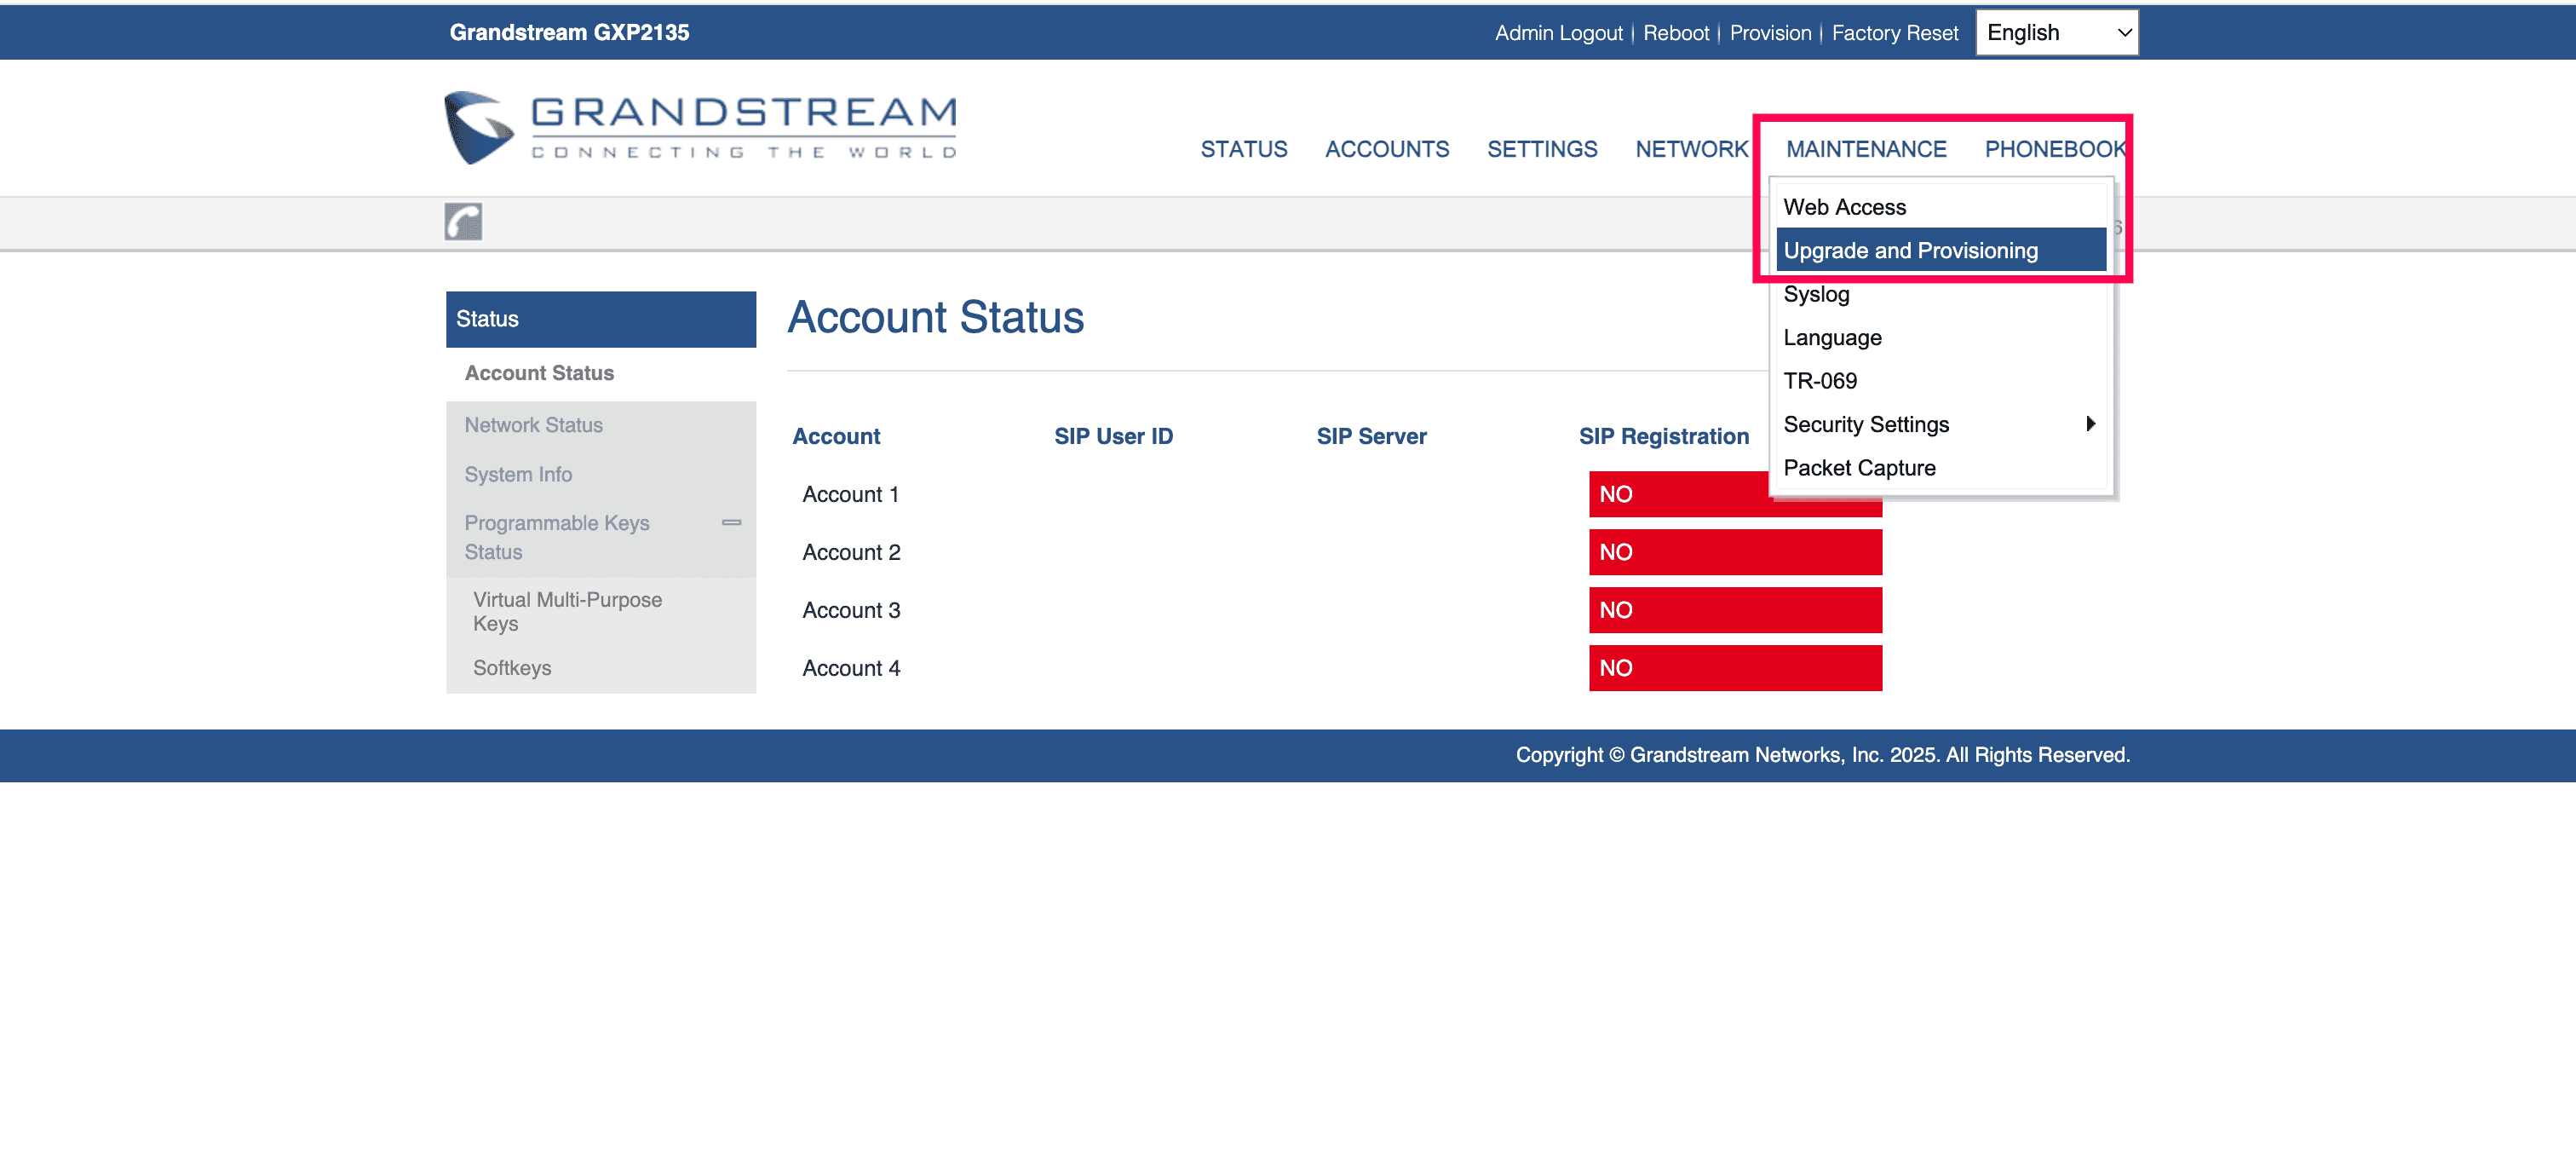
Task: Select Packet Capture menu option
Action: pos(1859,468)
